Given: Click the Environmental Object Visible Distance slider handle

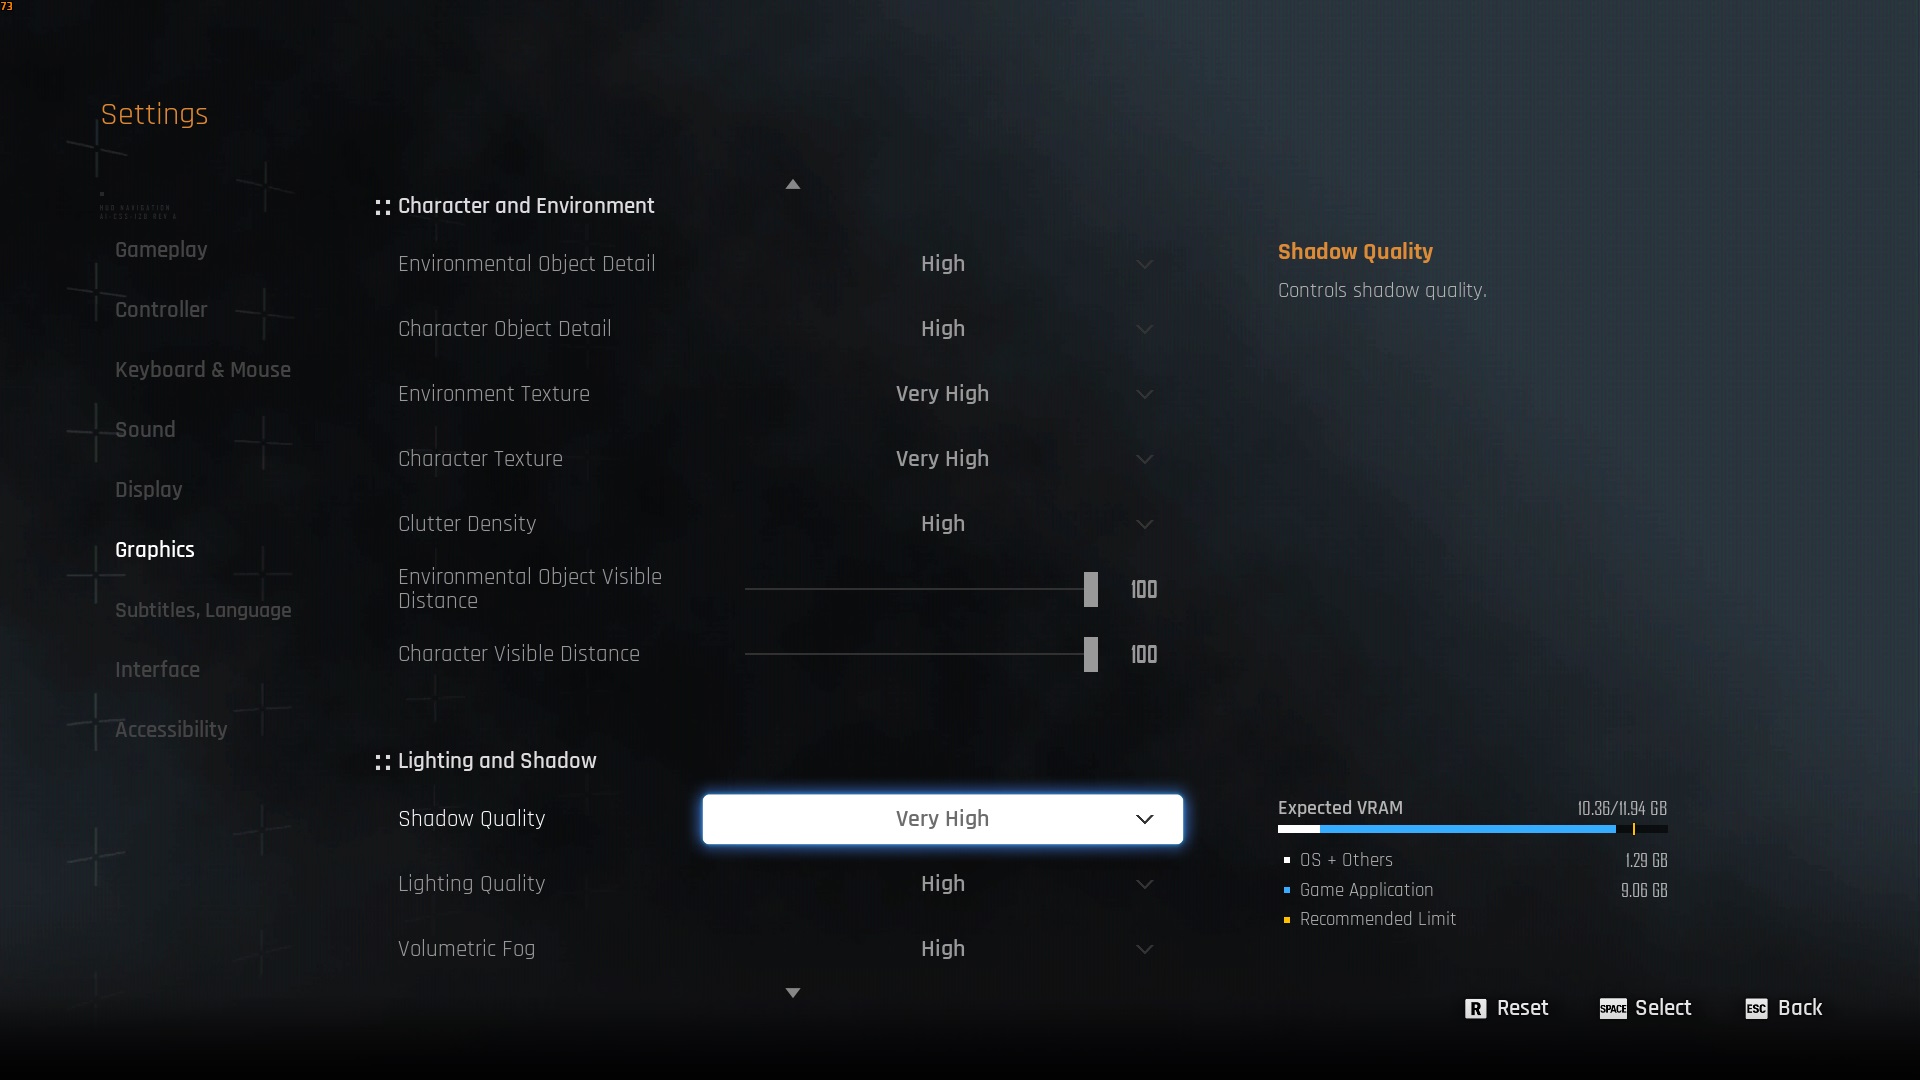Looking at the screenshot, I should coord(1091,590).
